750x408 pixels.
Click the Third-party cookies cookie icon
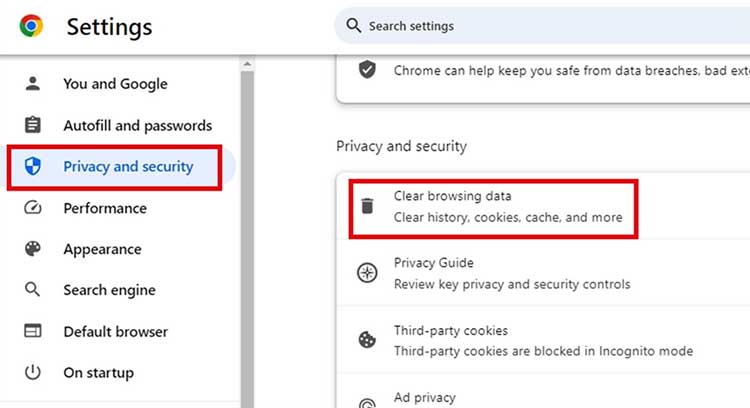pos(367,340)
